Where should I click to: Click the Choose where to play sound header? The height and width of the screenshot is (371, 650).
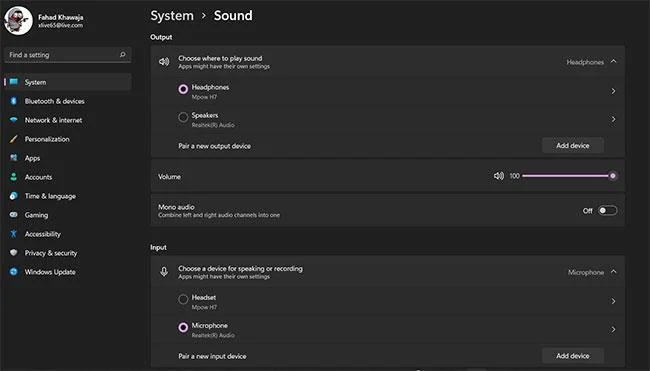click(388, 62)
